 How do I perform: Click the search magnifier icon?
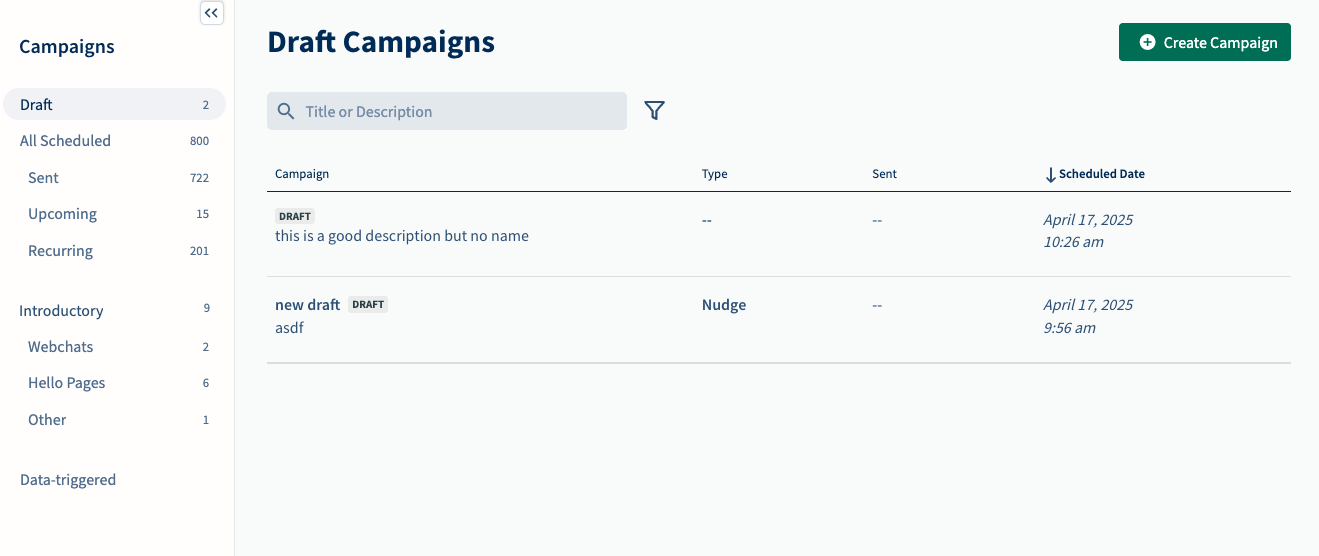[x=286, y=111]
